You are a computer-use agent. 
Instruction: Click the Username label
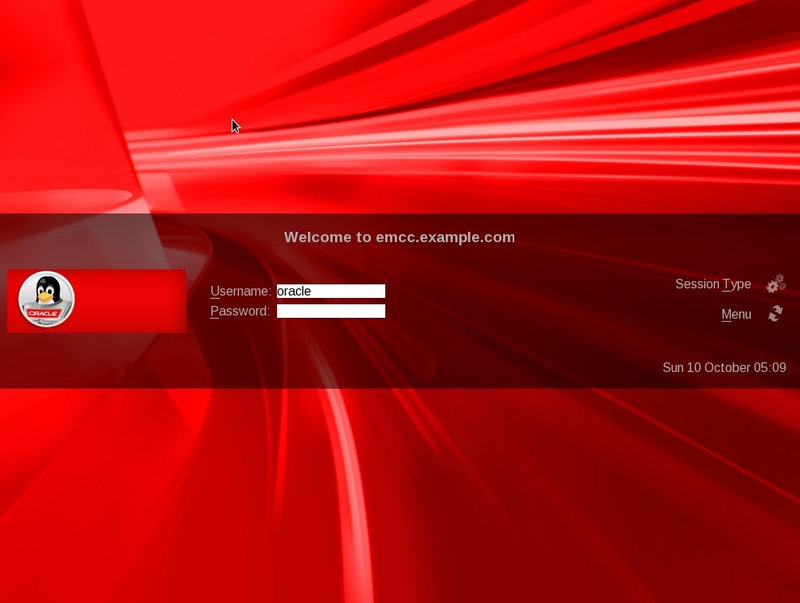click(239, 292)
